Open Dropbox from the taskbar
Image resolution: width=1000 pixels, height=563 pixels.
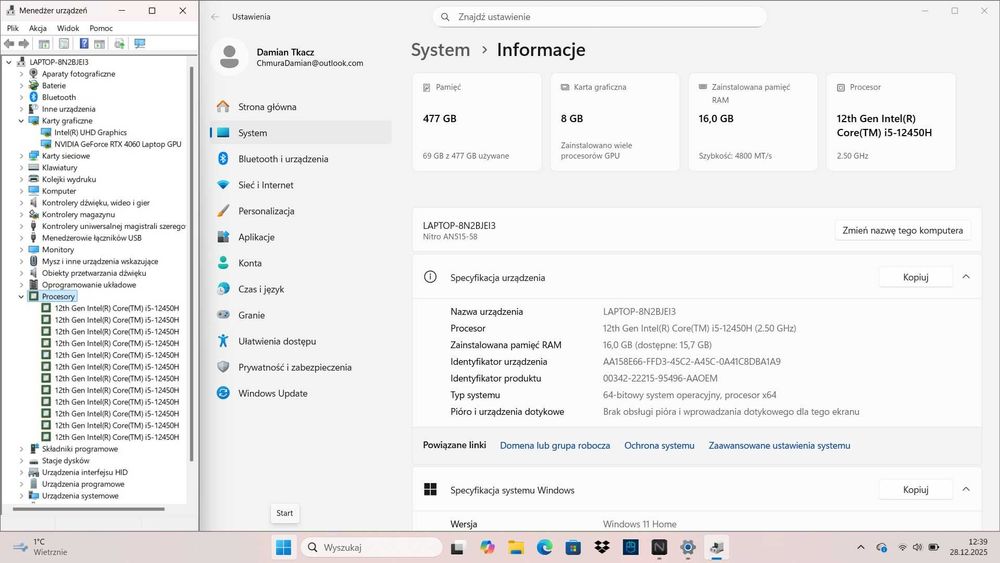[x=601, y=548]
